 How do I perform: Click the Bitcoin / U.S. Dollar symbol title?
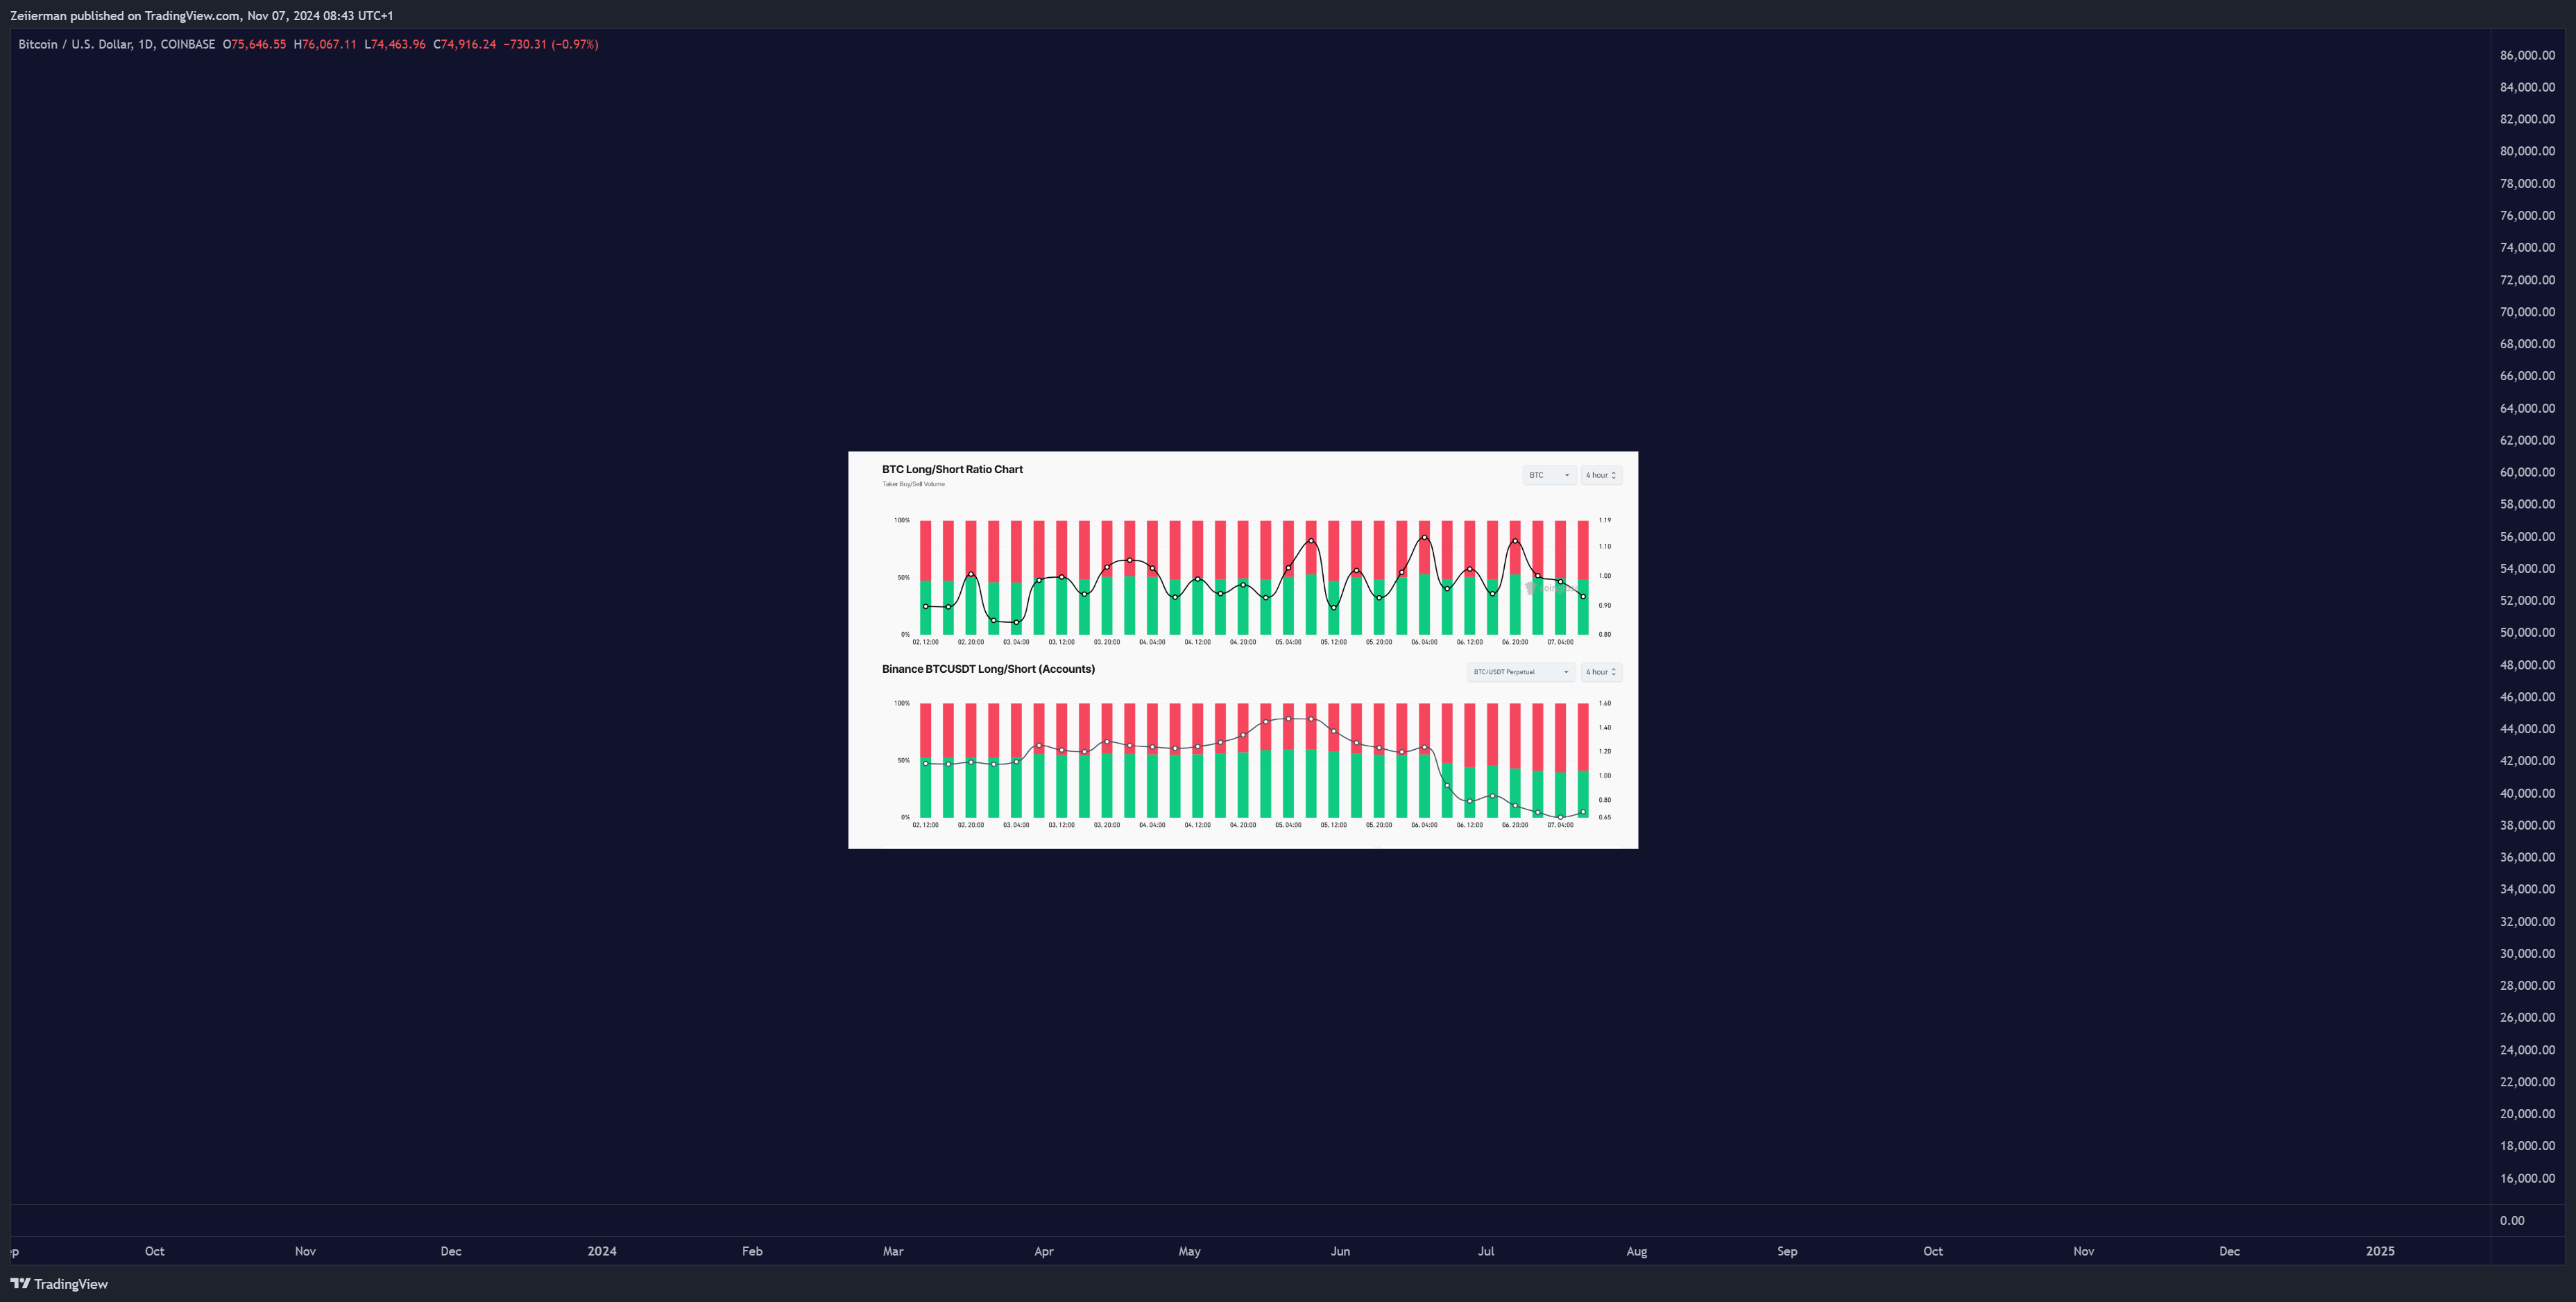coord(117,44)
